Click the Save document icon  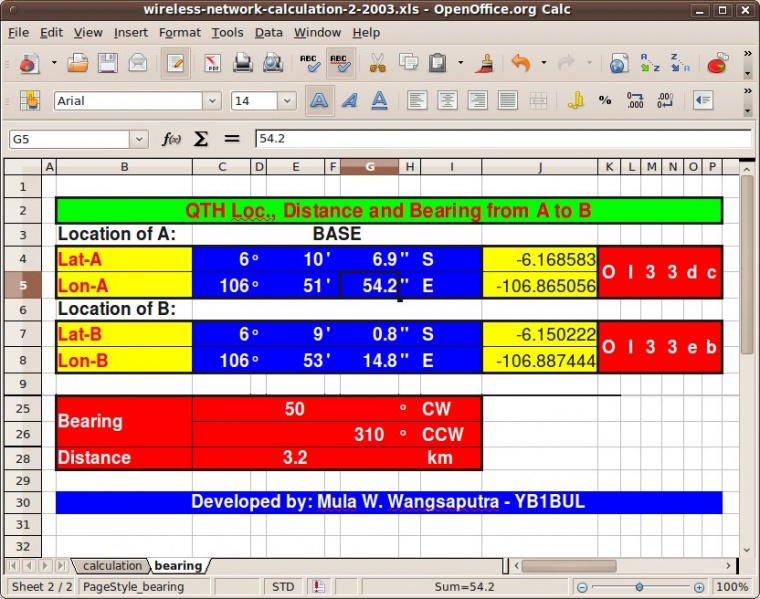pos(107,63)
